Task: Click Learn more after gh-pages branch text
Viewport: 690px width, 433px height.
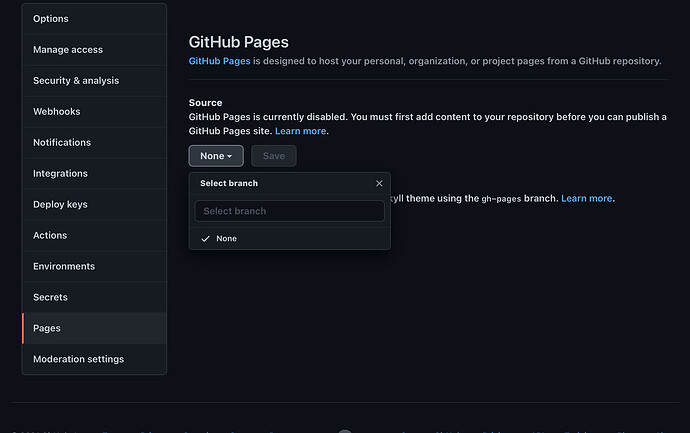Action: 587,198
